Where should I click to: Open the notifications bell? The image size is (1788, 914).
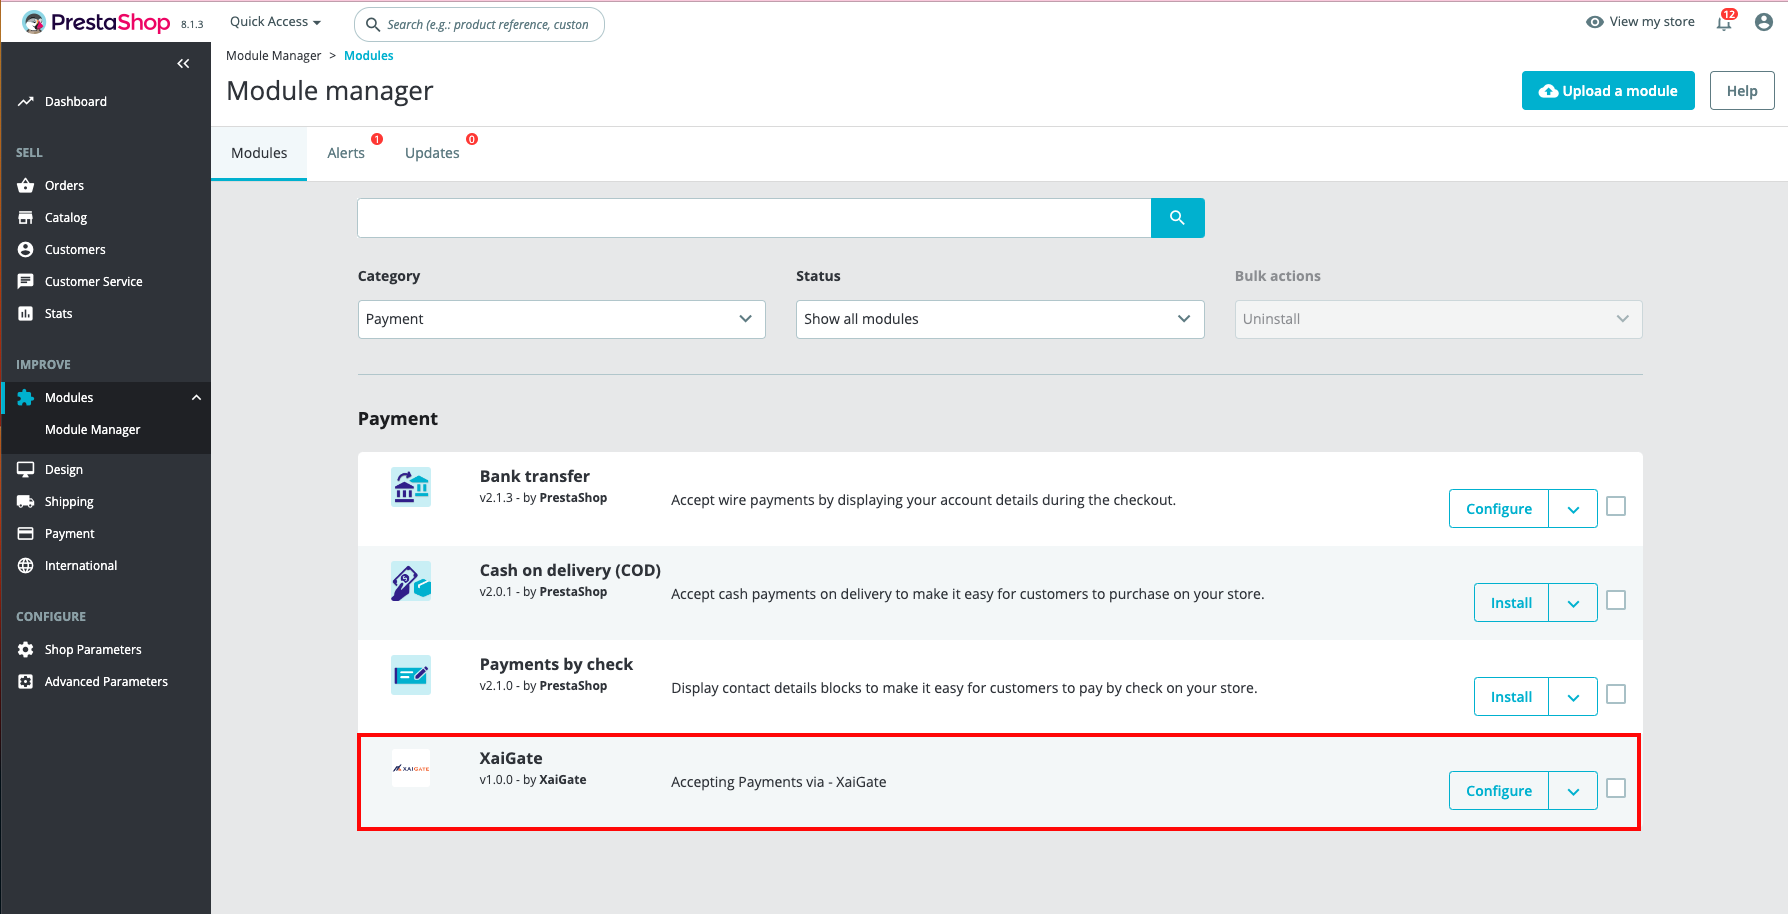[x=1724, y=22]
